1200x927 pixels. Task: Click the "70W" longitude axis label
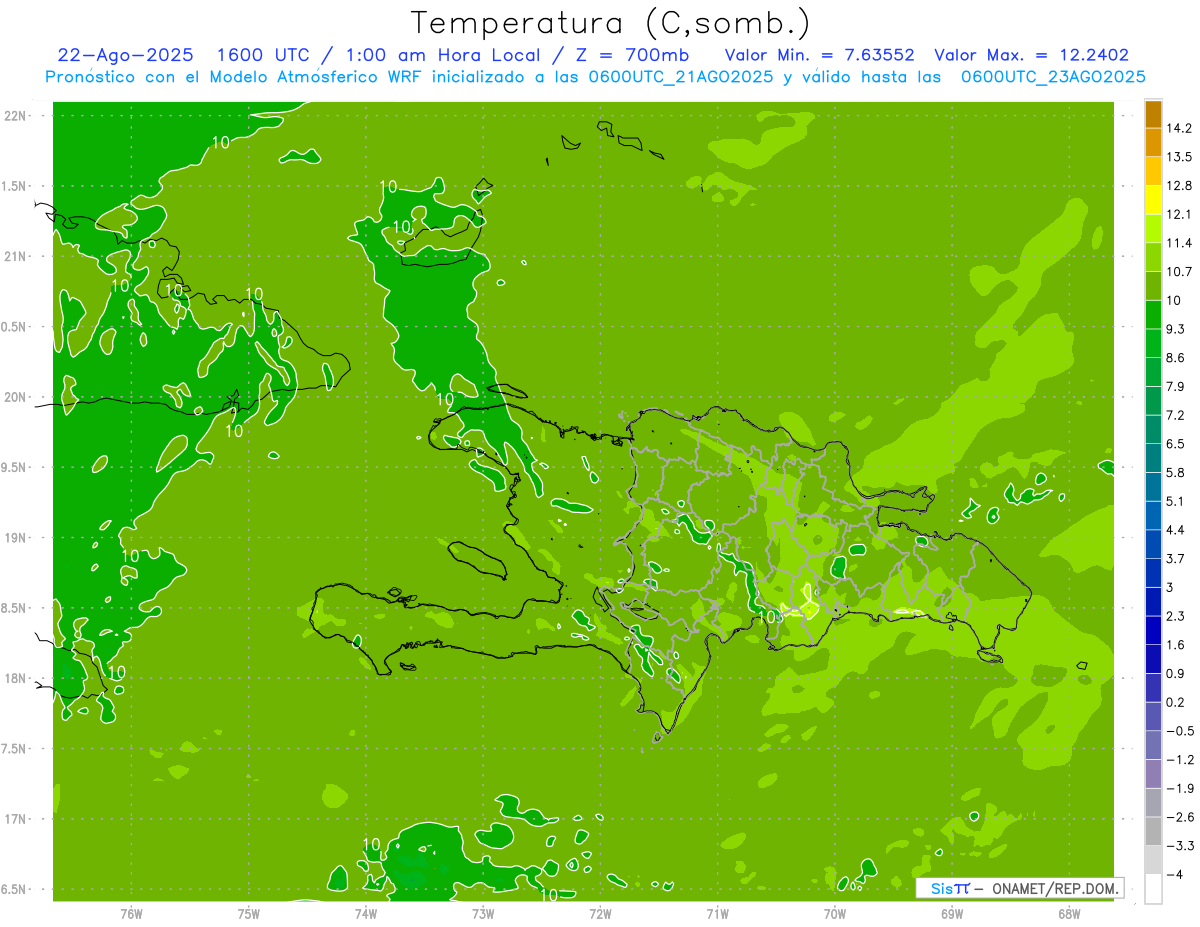point(835,914)
